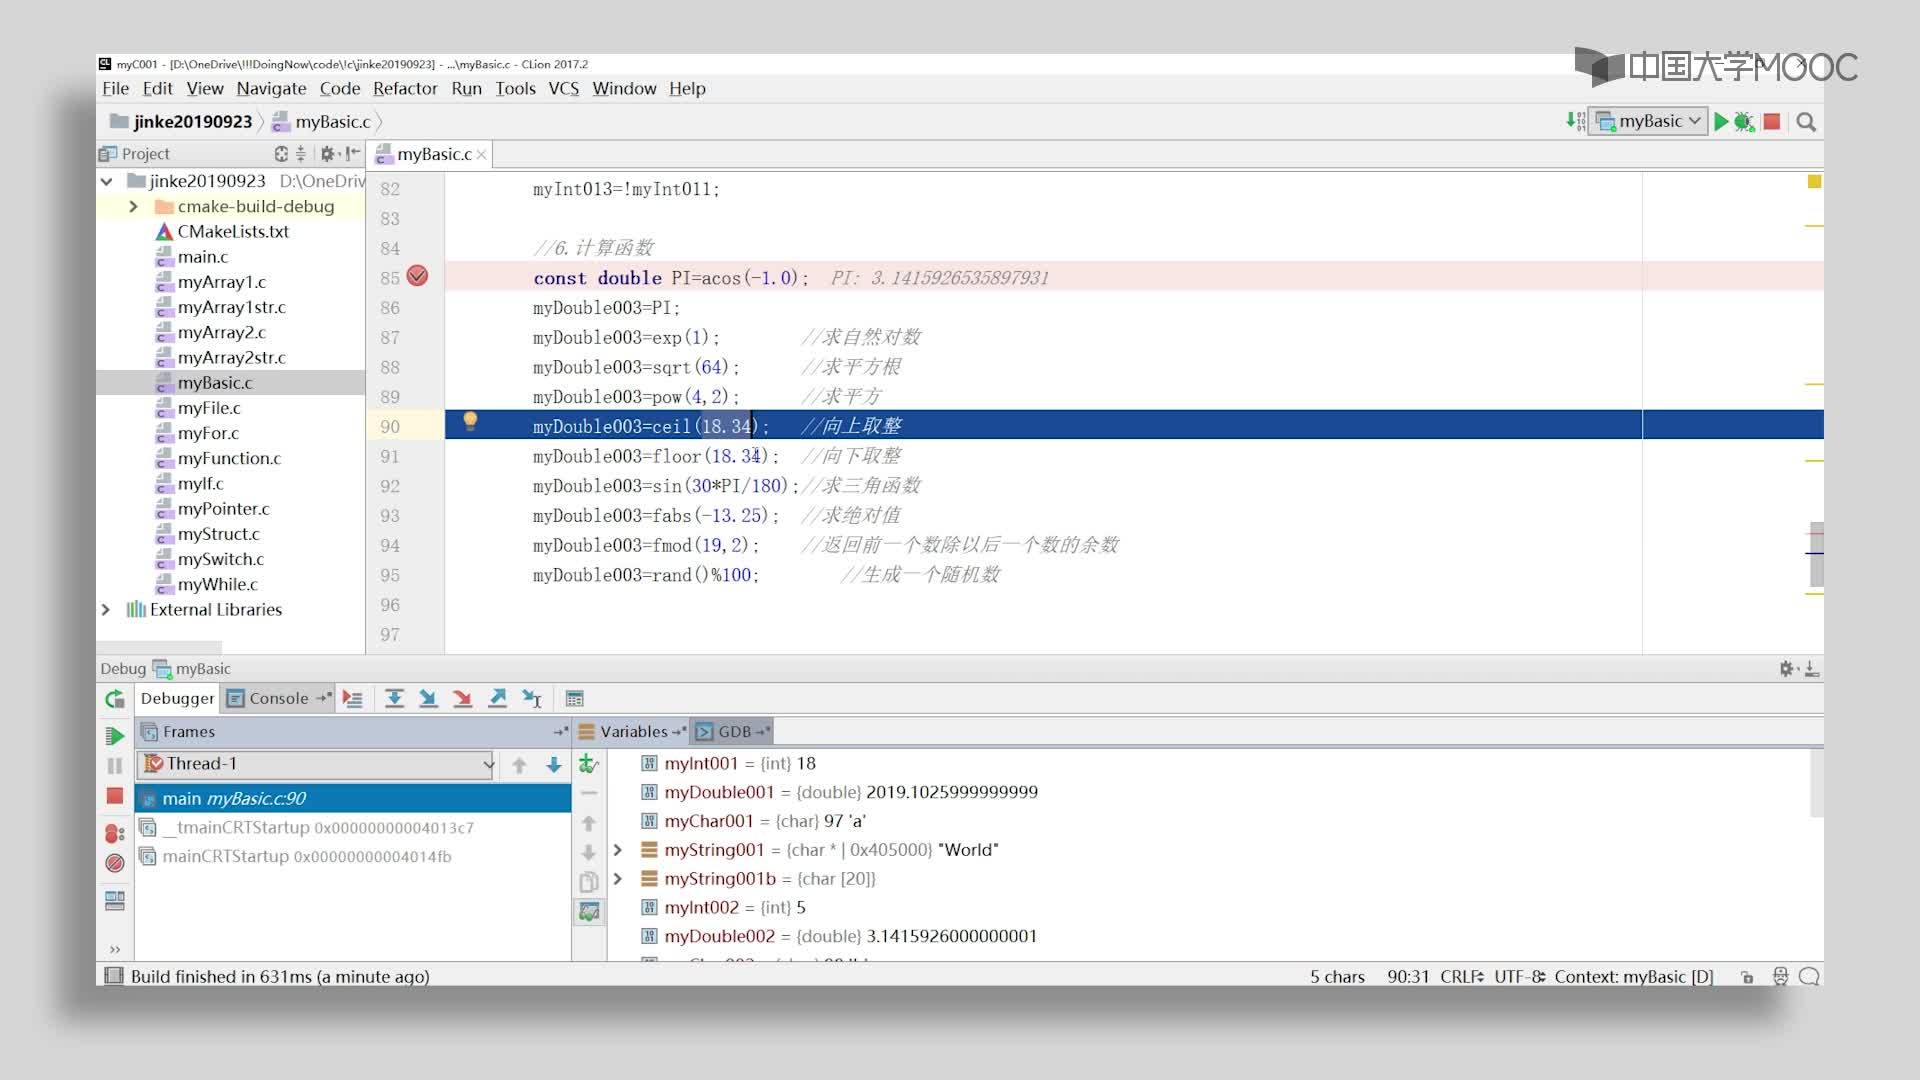Open the File menu
The height and width of the screenshot is (1080, 1920).
(x=115, y=89)
